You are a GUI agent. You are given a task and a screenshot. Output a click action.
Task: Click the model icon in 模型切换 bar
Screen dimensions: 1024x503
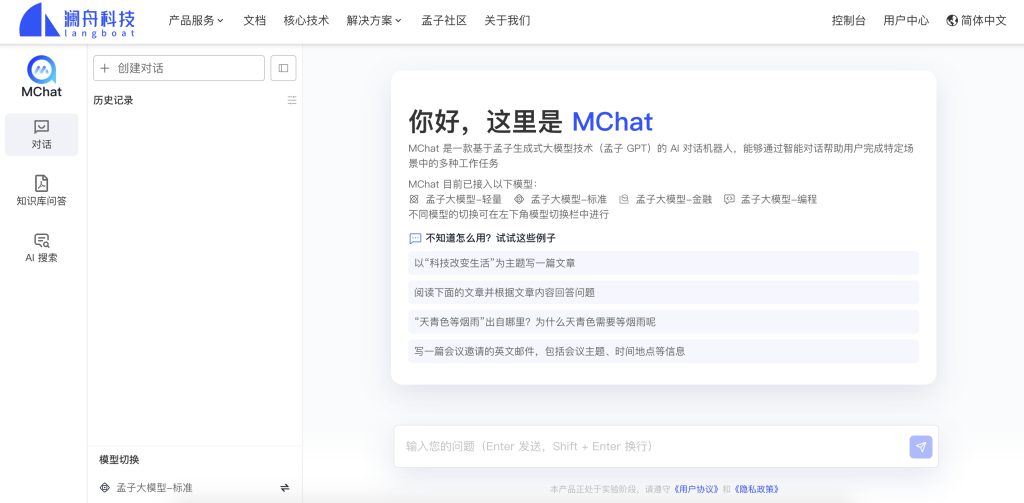(104, 487)
